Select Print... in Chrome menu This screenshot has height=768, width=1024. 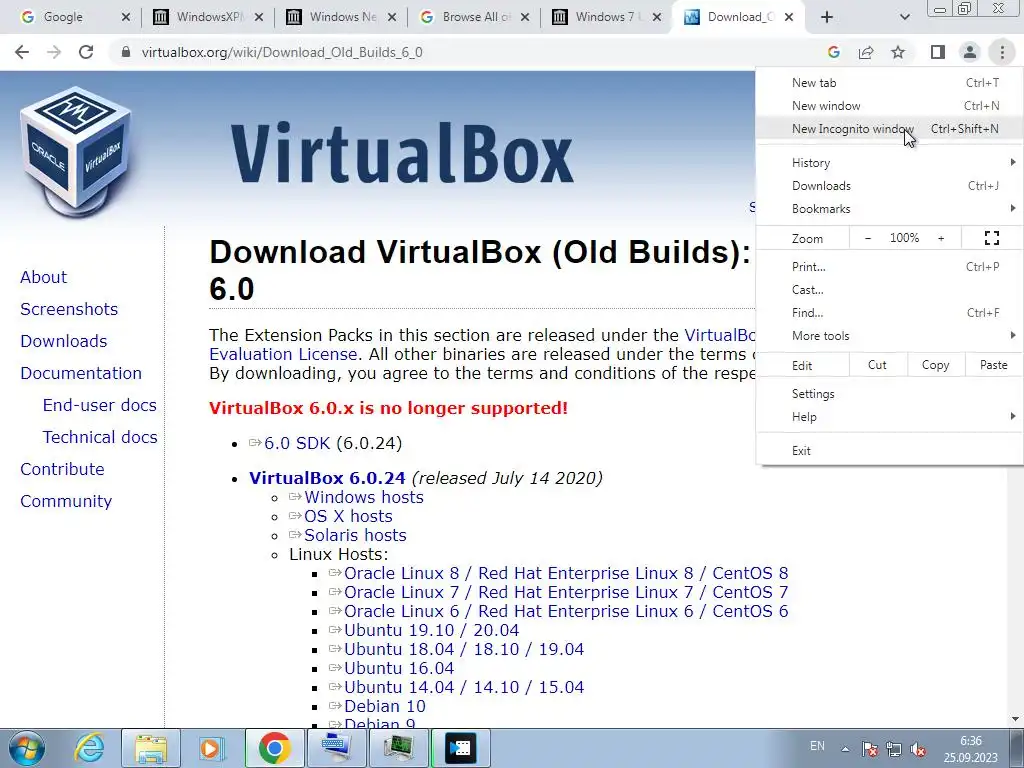[x=889, y=266]
